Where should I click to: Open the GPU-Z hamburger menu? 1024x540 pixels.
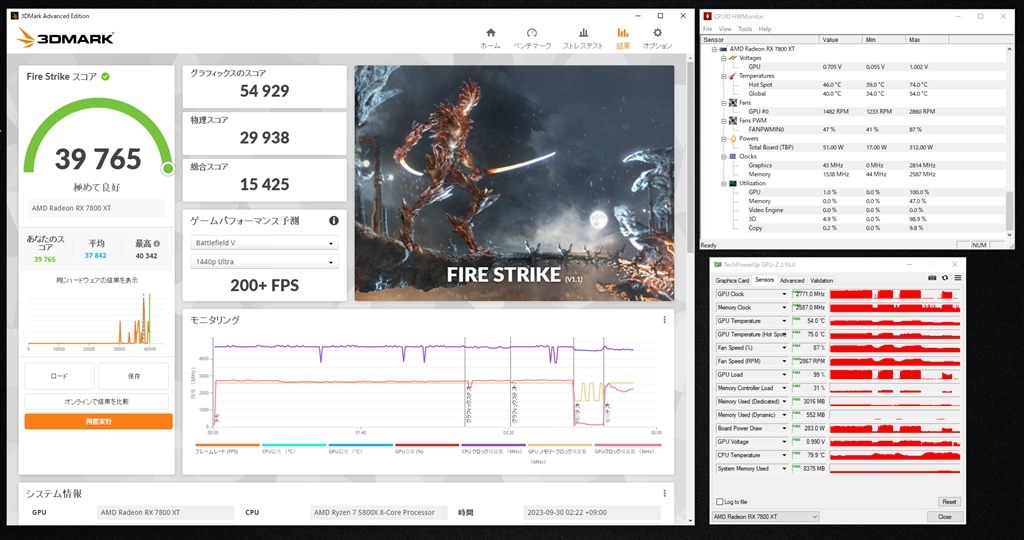957,278
